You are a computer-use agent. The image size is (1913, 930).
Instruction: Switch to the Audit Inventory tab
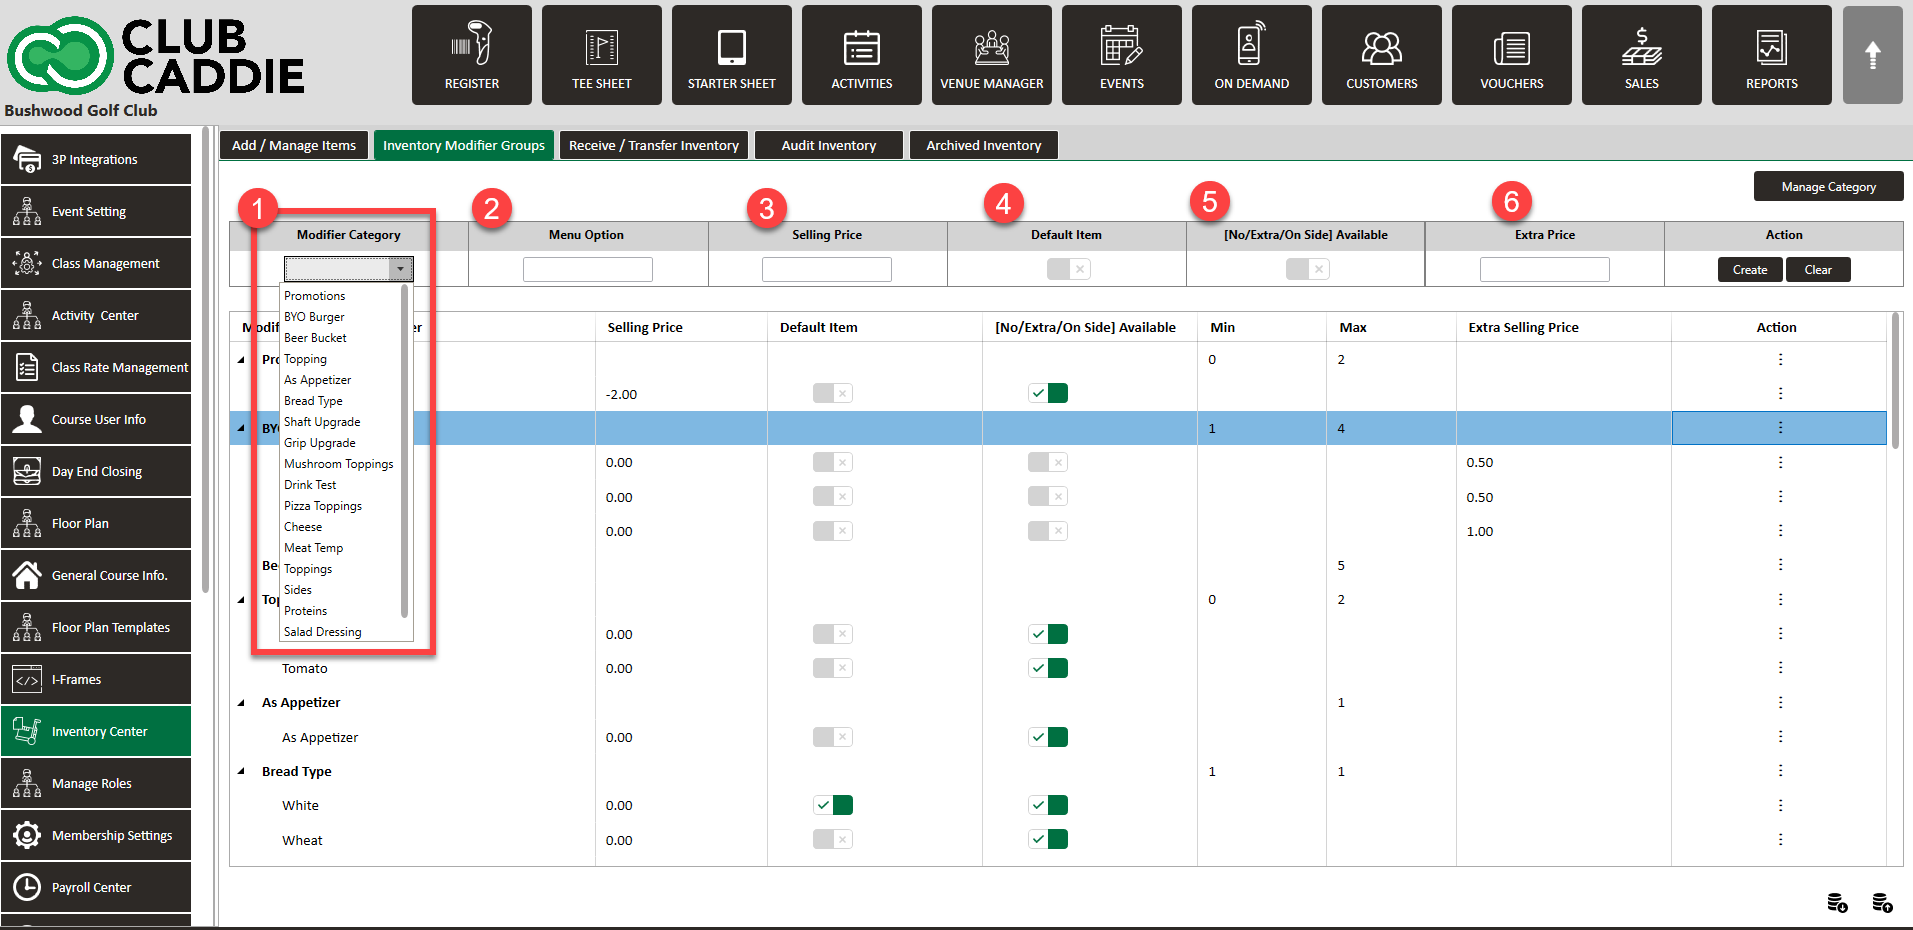(829, 145)
